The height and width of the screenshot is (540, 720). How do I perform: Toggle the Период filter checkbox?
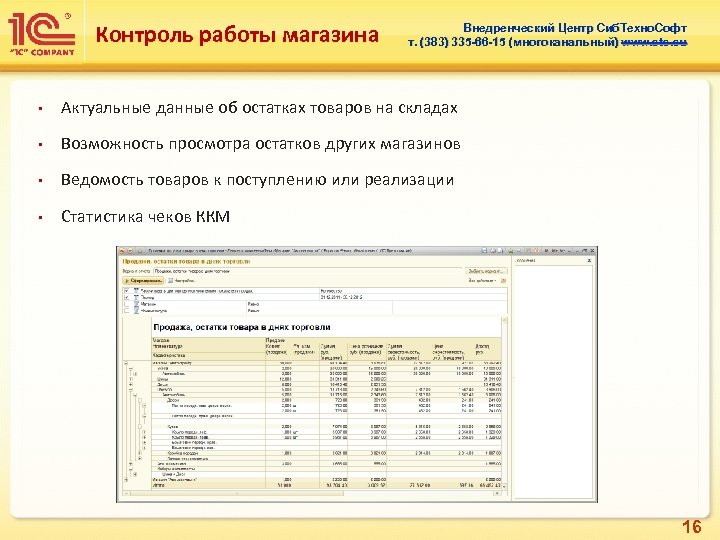(x=127, y=297)
